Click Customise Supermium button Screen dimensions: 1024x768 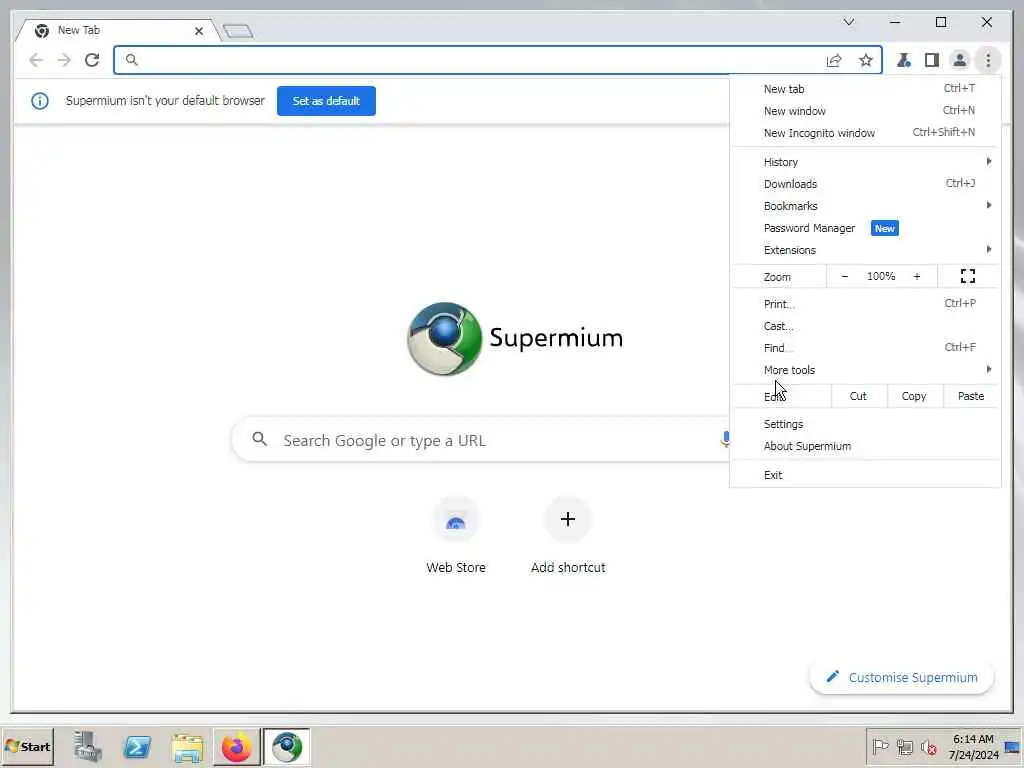tap(902, 677)
